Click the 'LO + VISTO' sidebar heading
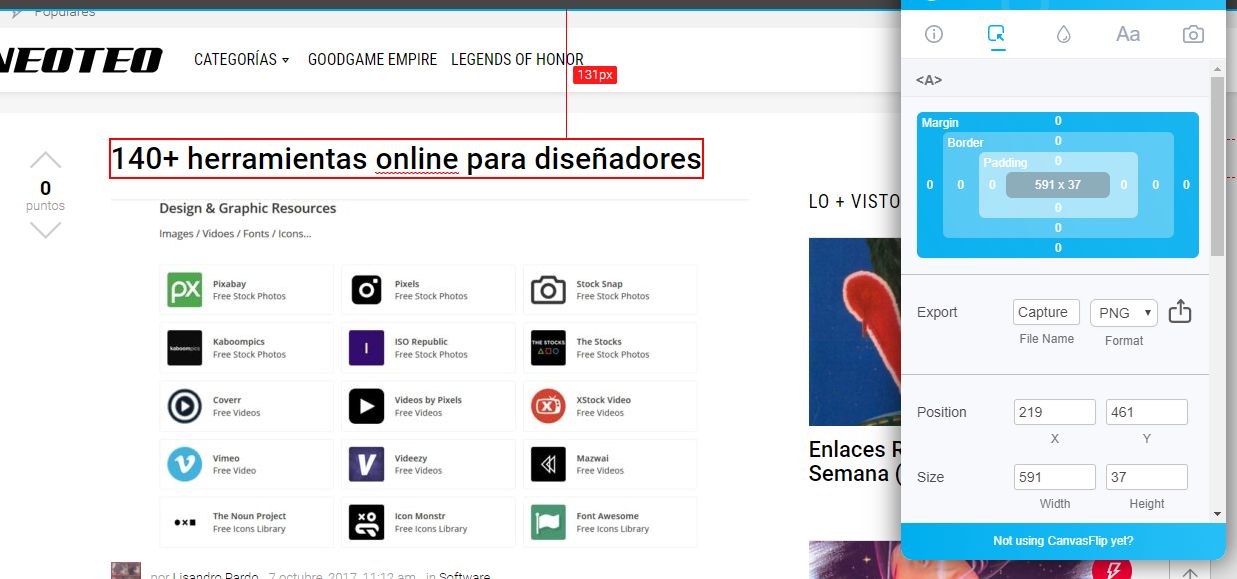Image resolution: width=1237 pixels, height=579 pixels. click(x=855, y=202)
